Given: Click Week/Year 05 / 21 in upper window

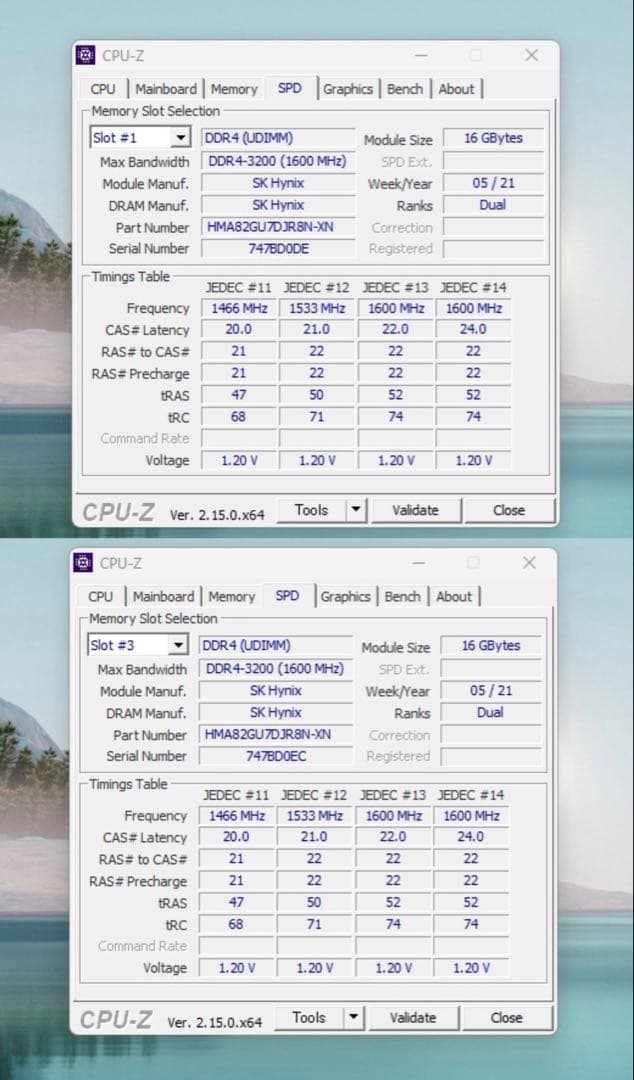Looking at the screenshot, I should click(x=493, y=183).
